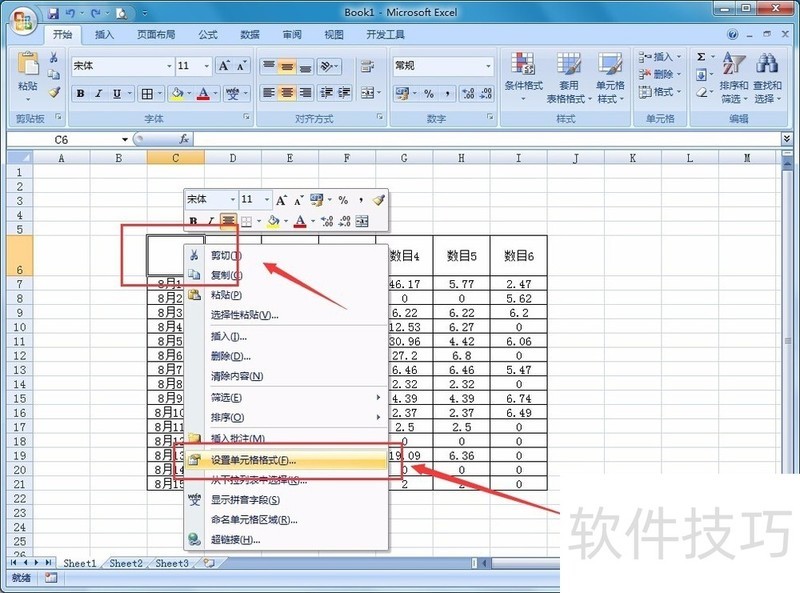Toggle align text right in ribbon

305,93
